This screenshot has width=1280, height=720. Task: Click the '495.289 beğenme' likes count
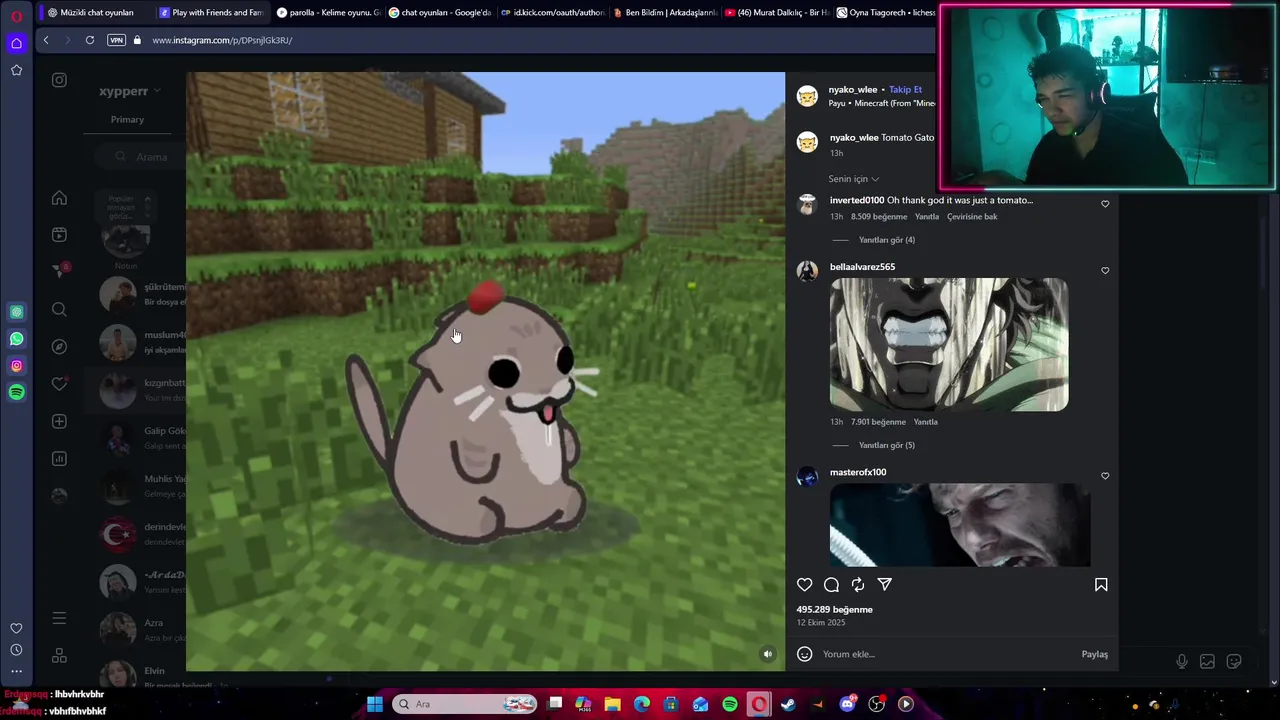pyautogui.click(x=834, y=609)
